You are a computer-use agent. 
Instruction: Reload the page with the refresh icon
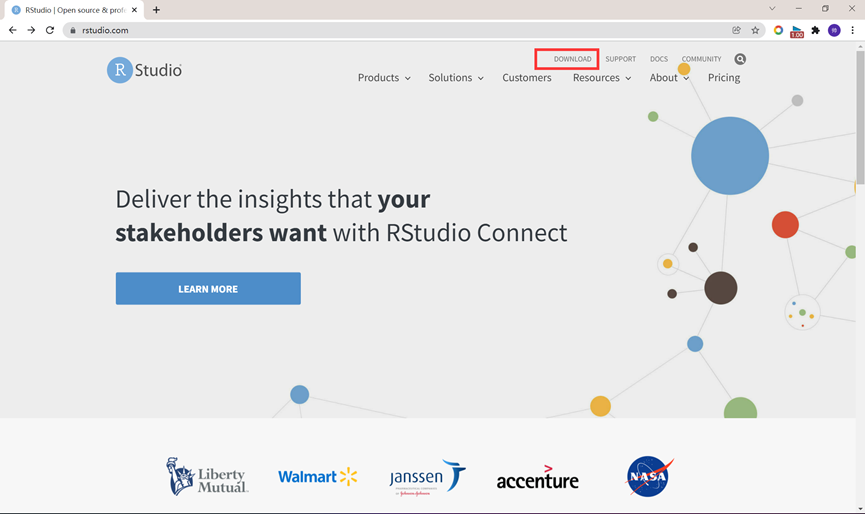pyautogui.click(x=50, y=30)
